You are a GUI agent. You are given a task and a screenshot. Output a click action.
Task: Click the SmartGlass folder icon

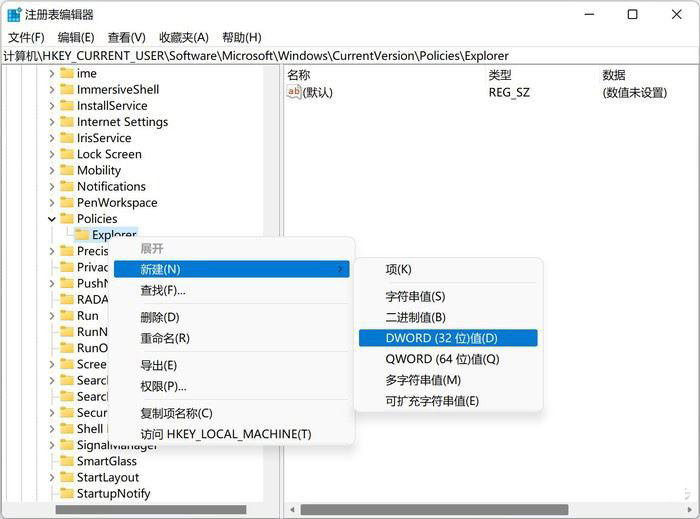coord(67,461)
